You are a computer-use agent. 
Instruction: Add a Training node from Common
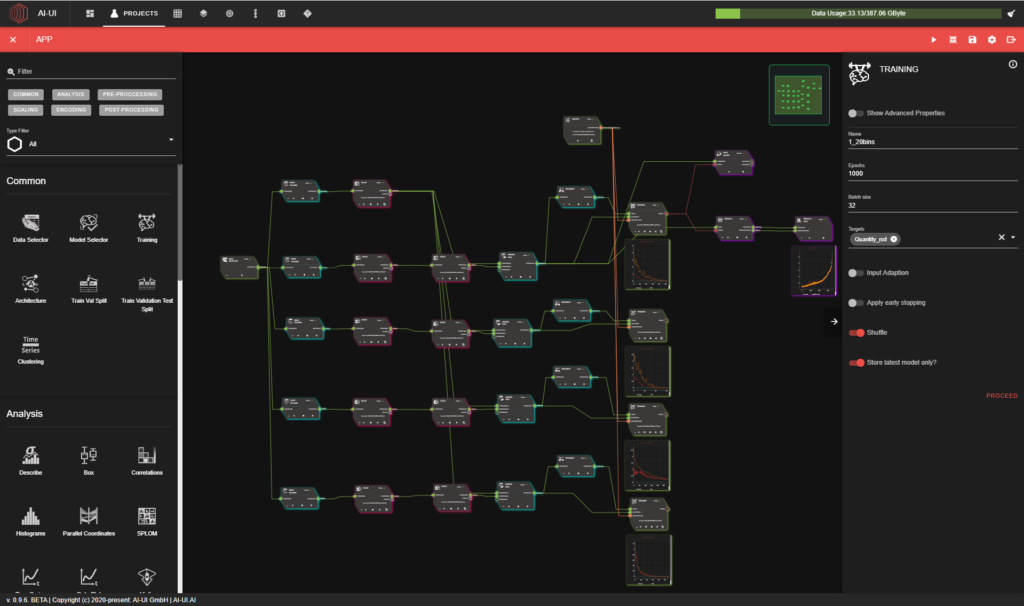point(147,228)
